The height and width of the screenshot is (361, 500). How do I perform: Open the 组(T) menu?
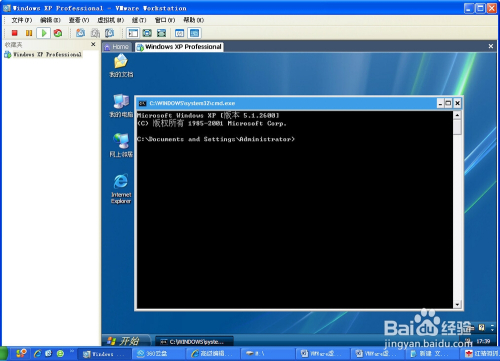pos(139,20)
